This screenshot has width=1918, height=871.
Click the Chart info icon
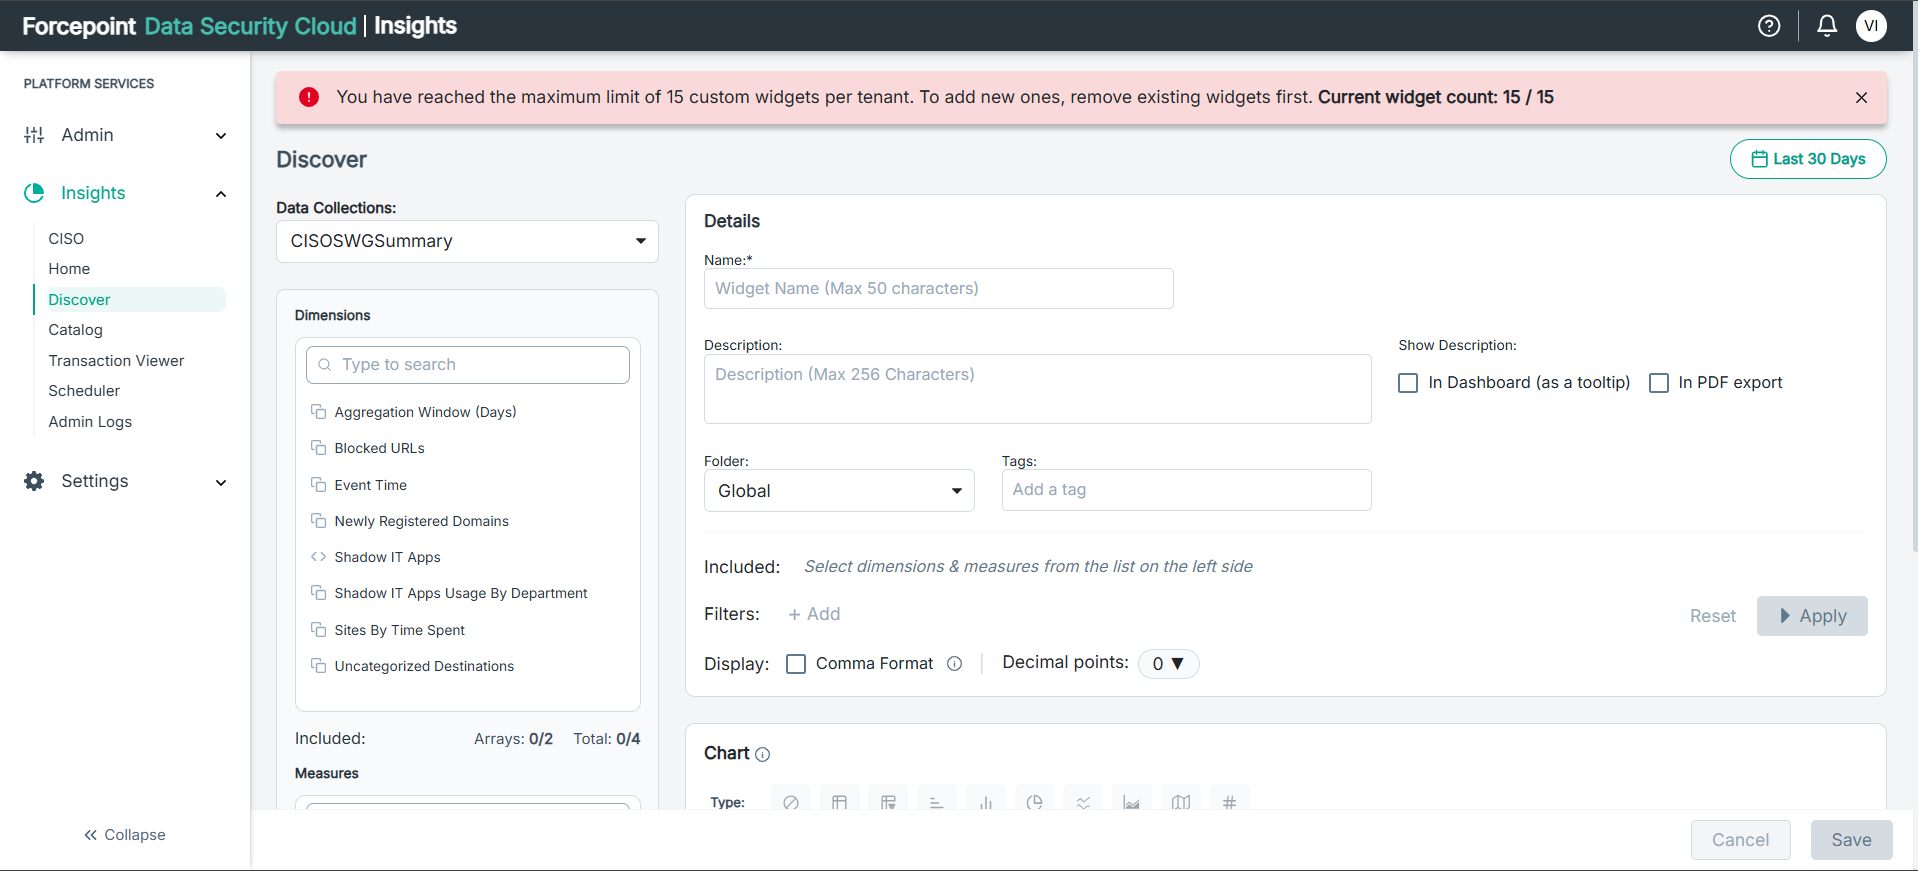763,755
